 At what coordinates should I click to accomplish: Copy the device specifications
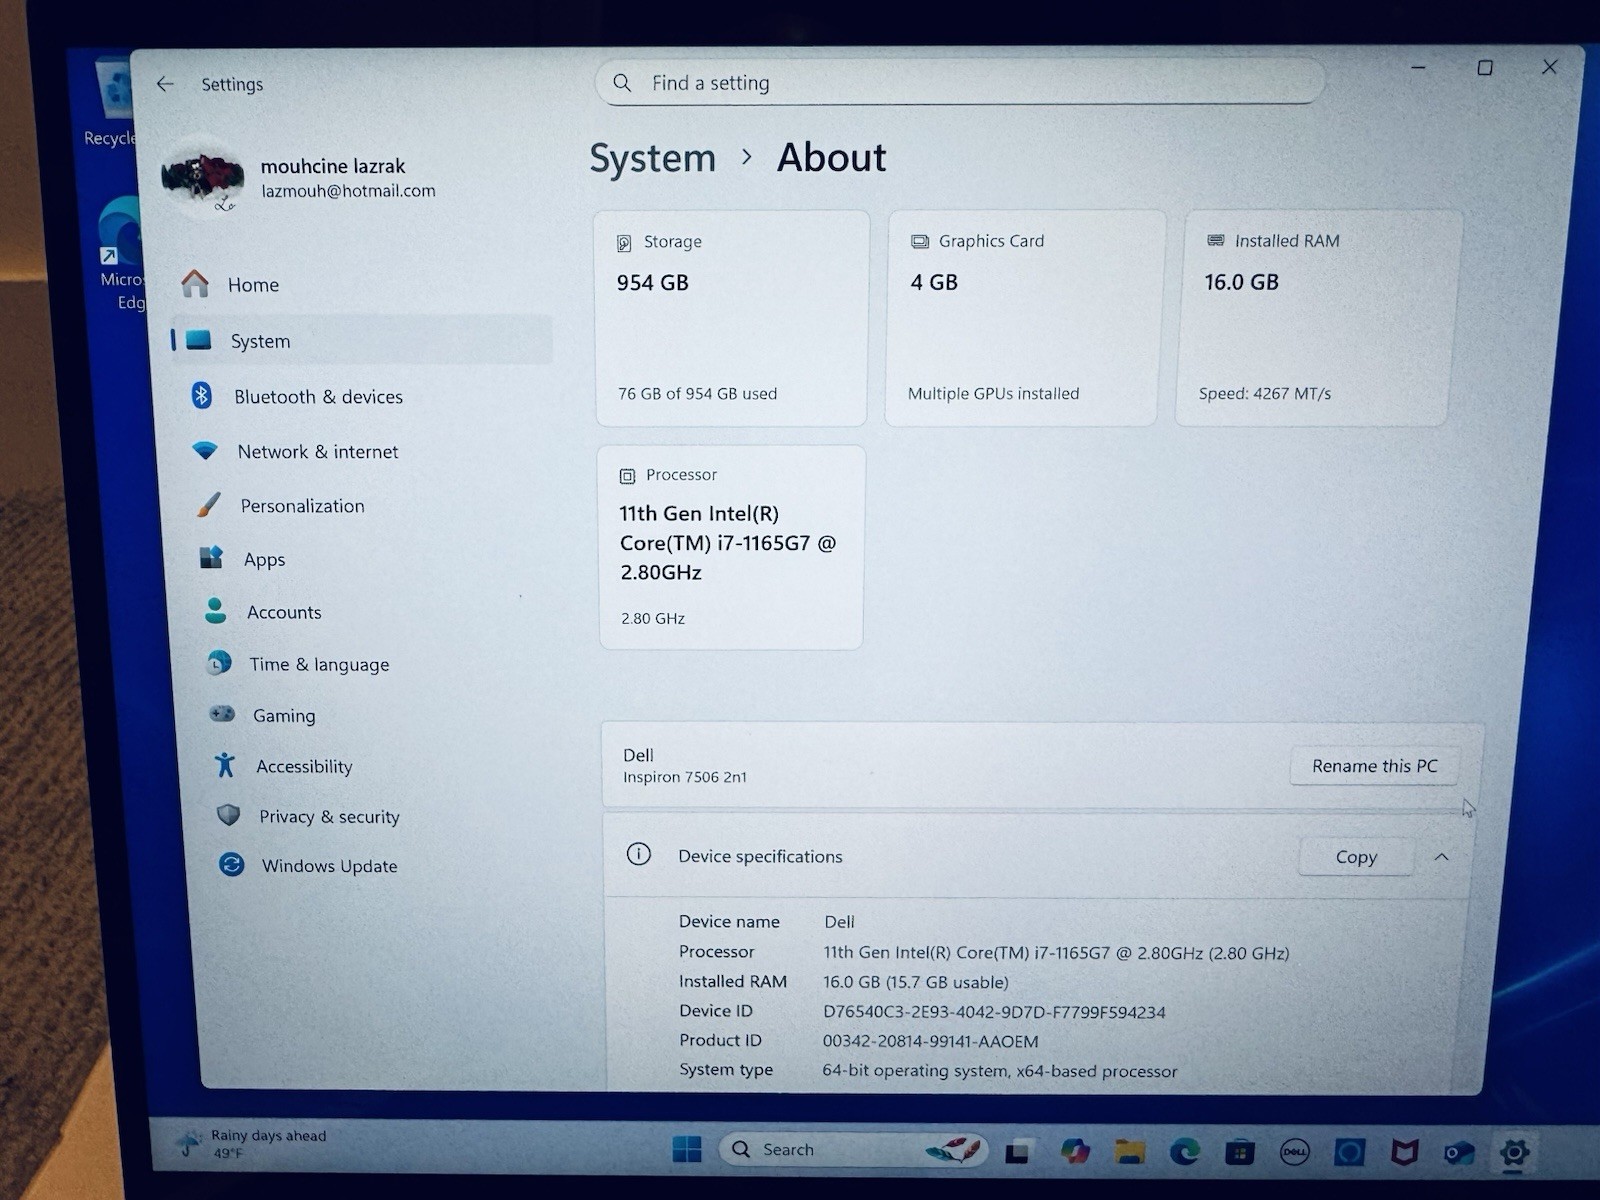coord(1356,856)
